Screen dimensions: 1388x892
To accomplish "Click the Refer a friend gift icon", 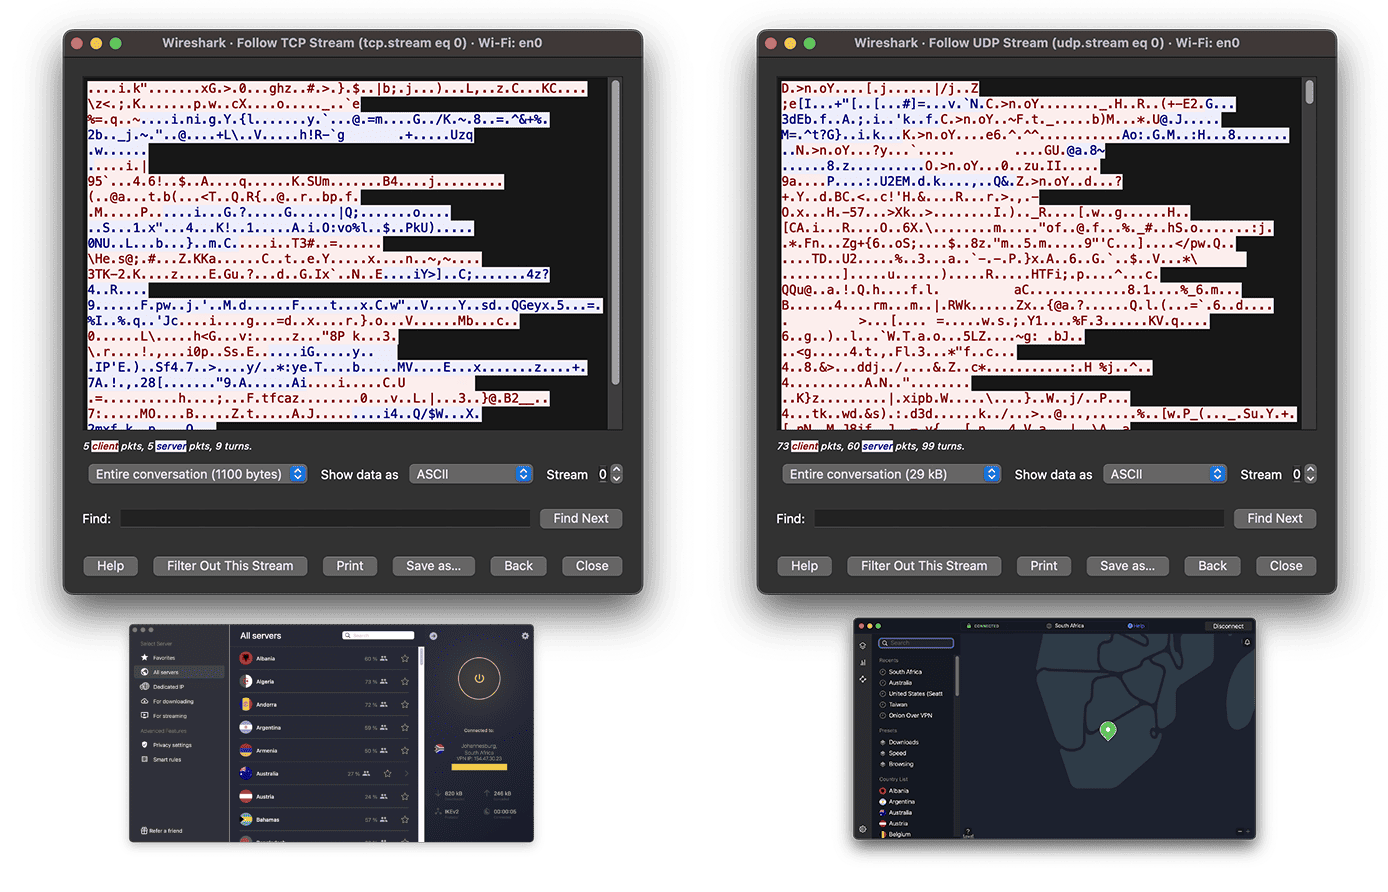I will (144, 831).
